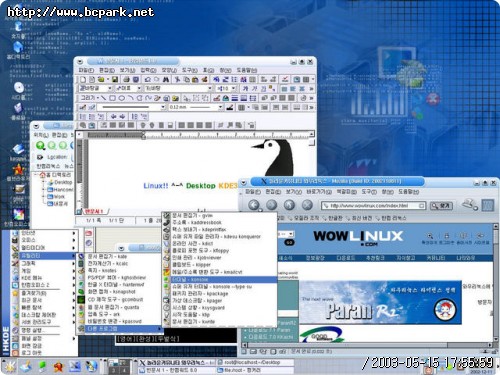This screenshot has width=500, height=375.
Task: Click the Hancom Word taskbar button
Action: coord(177,370)
